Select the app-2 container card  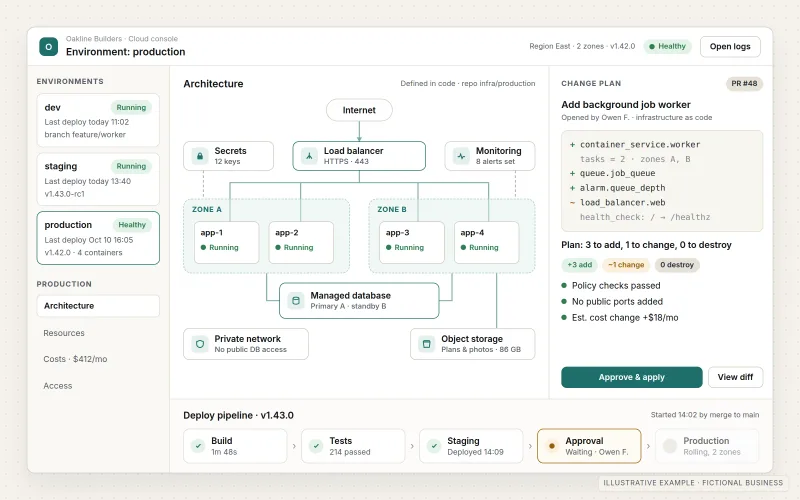[301, 242]
